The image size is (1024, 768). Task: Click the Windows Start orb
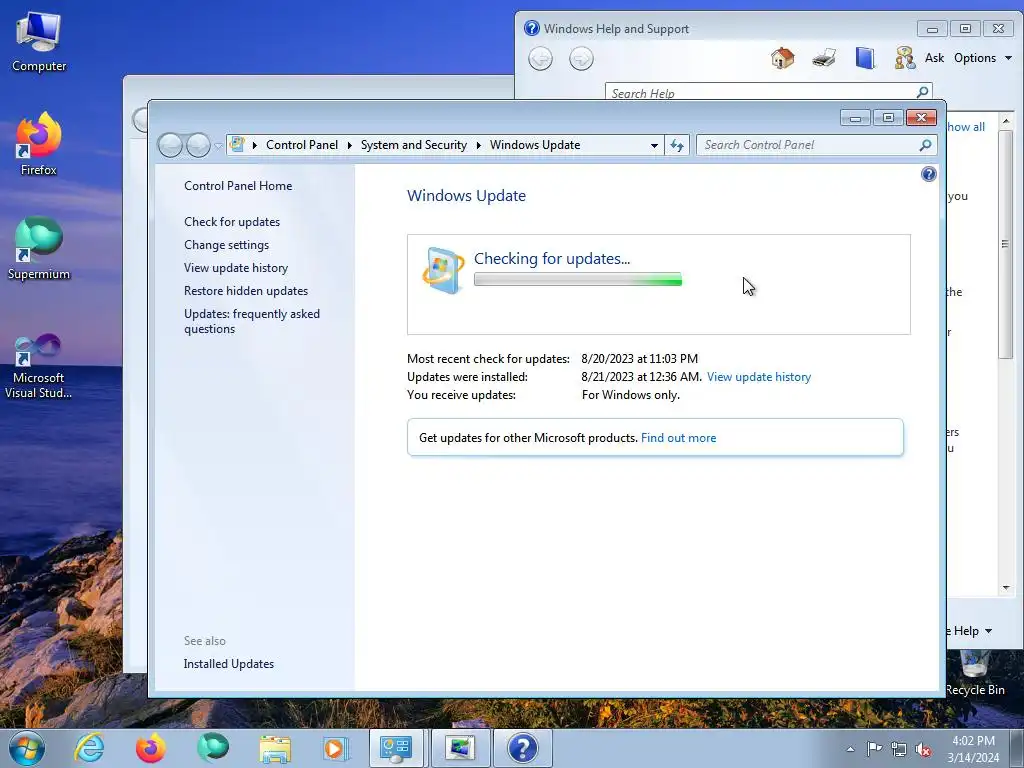click(x=27, y=748)
